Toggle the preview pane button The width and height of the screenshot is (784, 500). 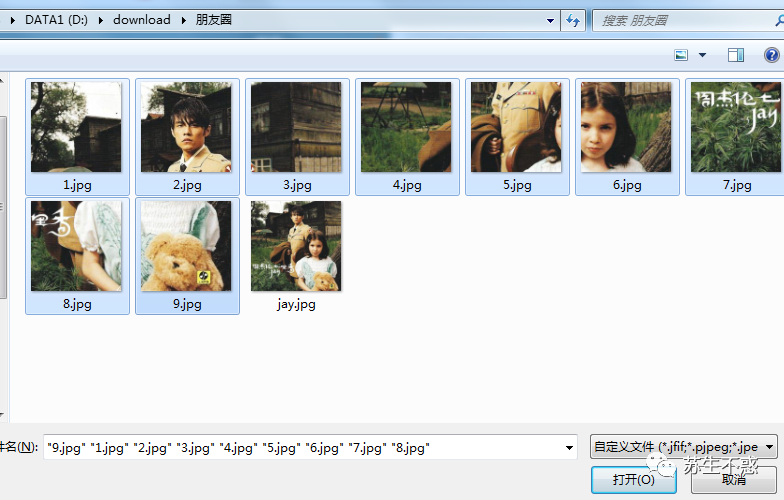coord(736,55)
